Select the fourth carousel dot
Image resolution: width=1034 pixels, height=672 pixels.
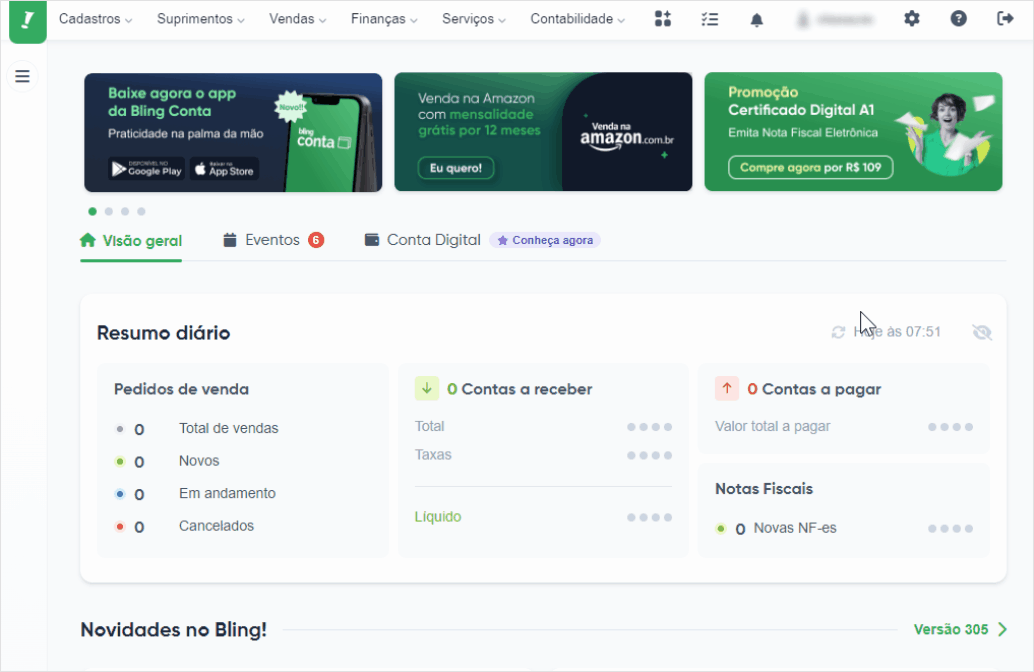(x=141, y=211)
